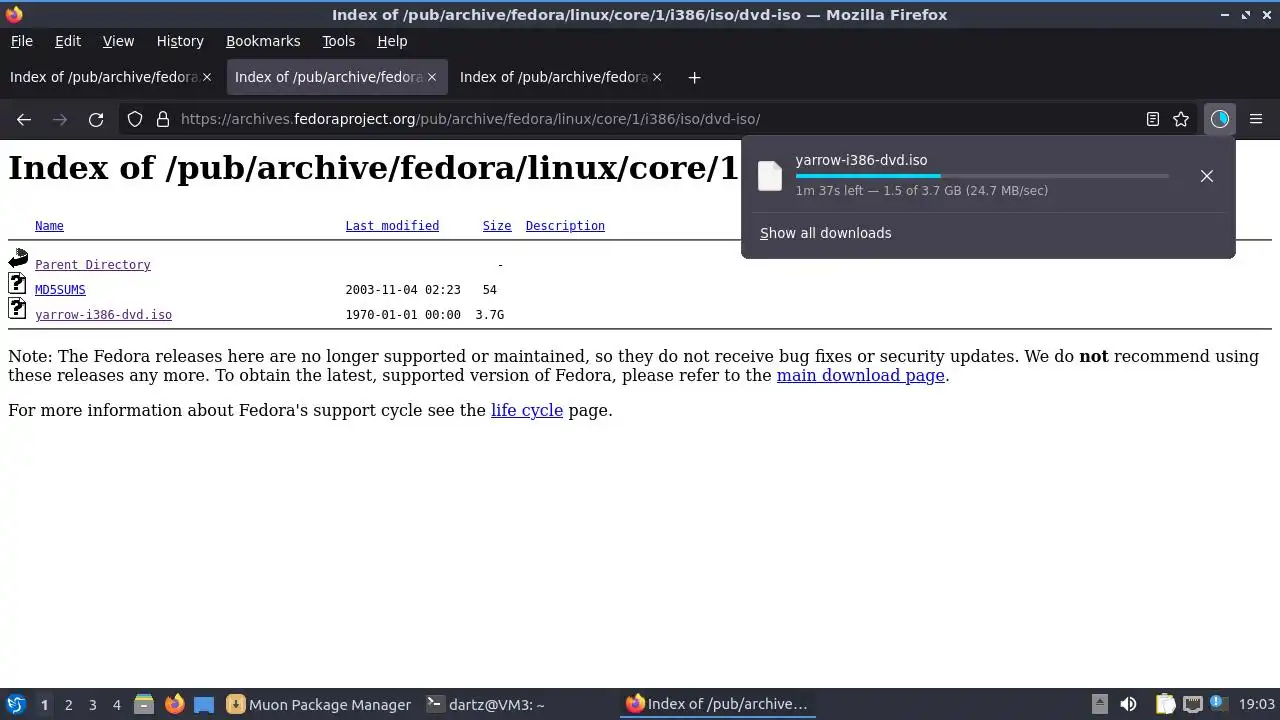
Task: Bookmark this page with the star icon
Action: 1181,119
